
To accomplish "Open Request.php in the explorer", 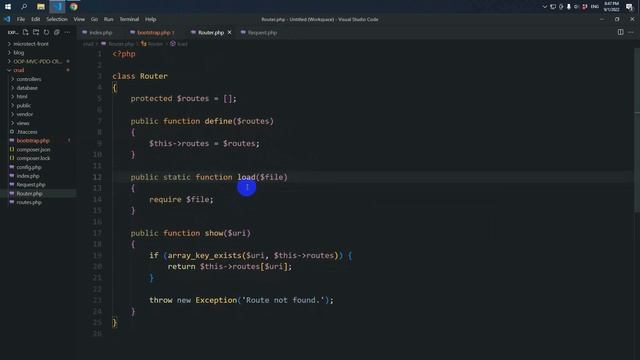I will tap(31, 184).
